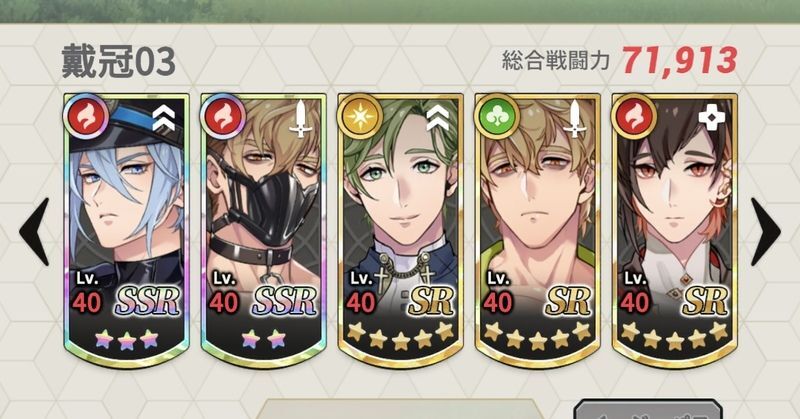
Task: Tap total combat power value 71,913
Action: pos(679,61)
